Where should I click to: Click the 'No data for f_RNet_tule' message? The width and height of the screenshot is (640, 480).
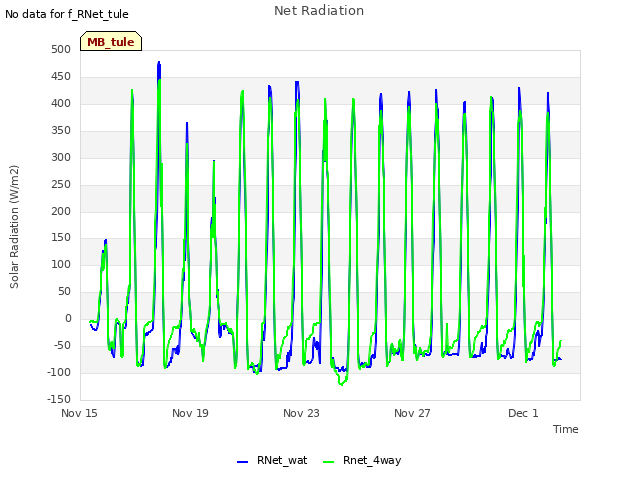tap(67, 14)
